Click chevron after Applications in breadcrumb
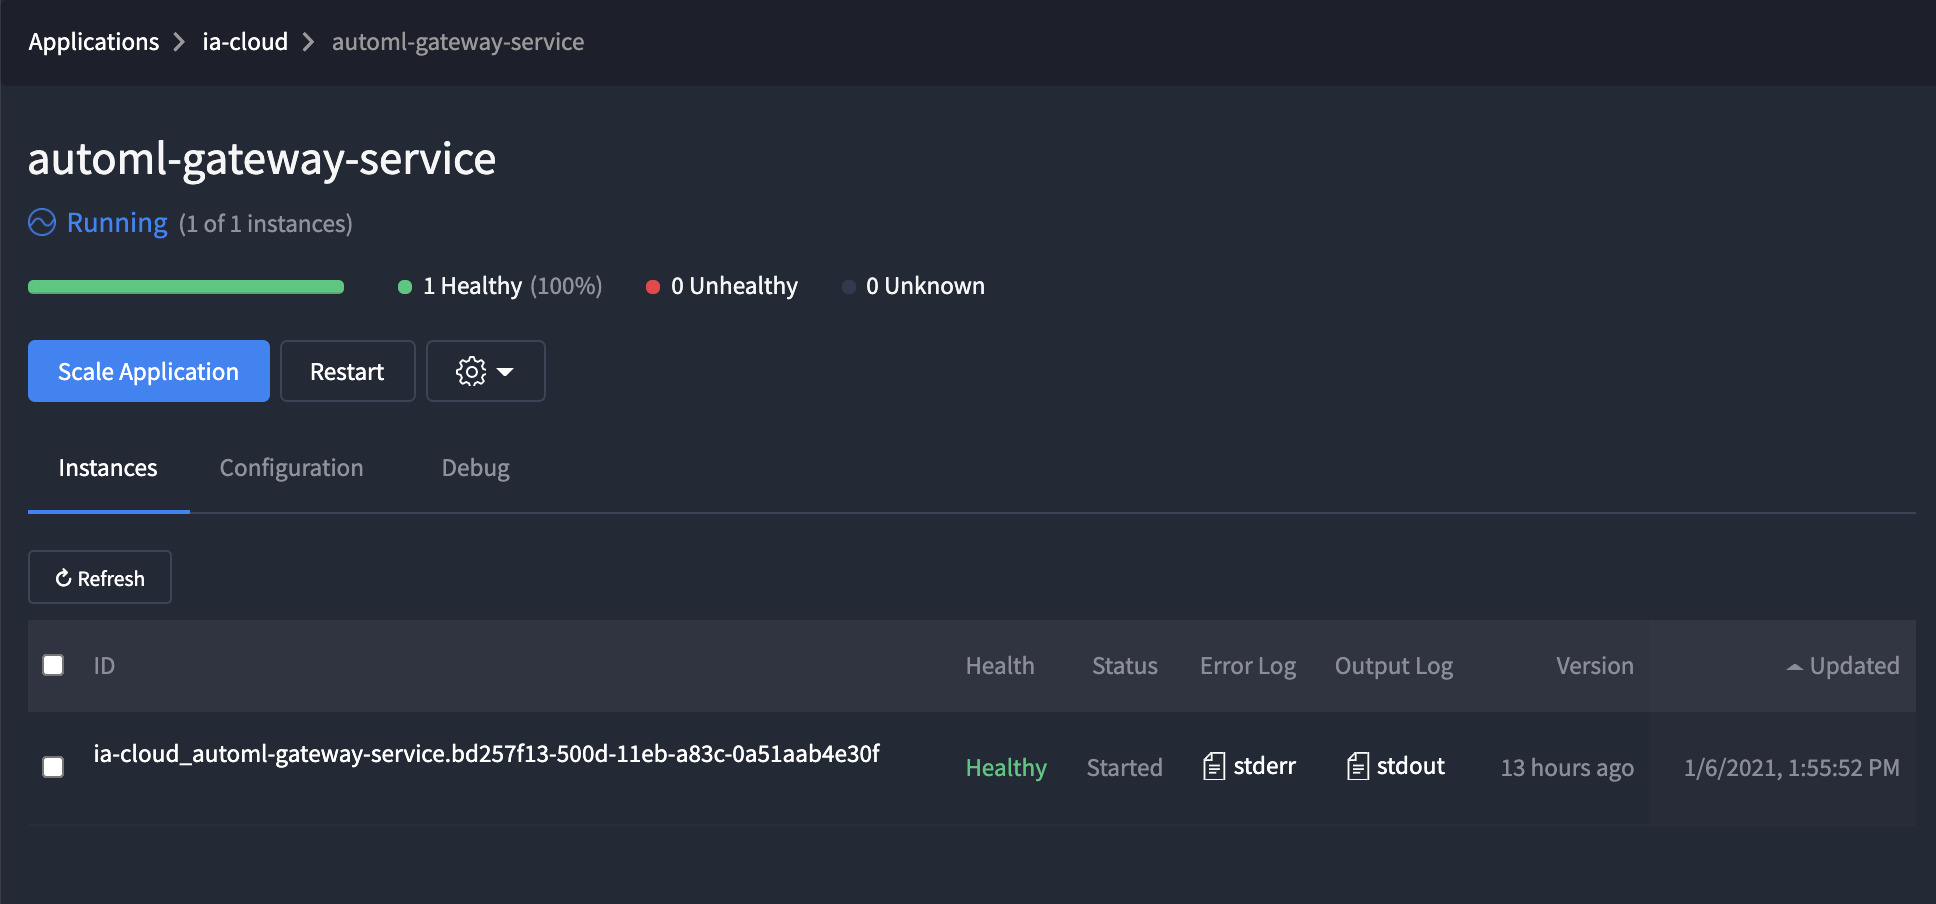 pos(179,42)
